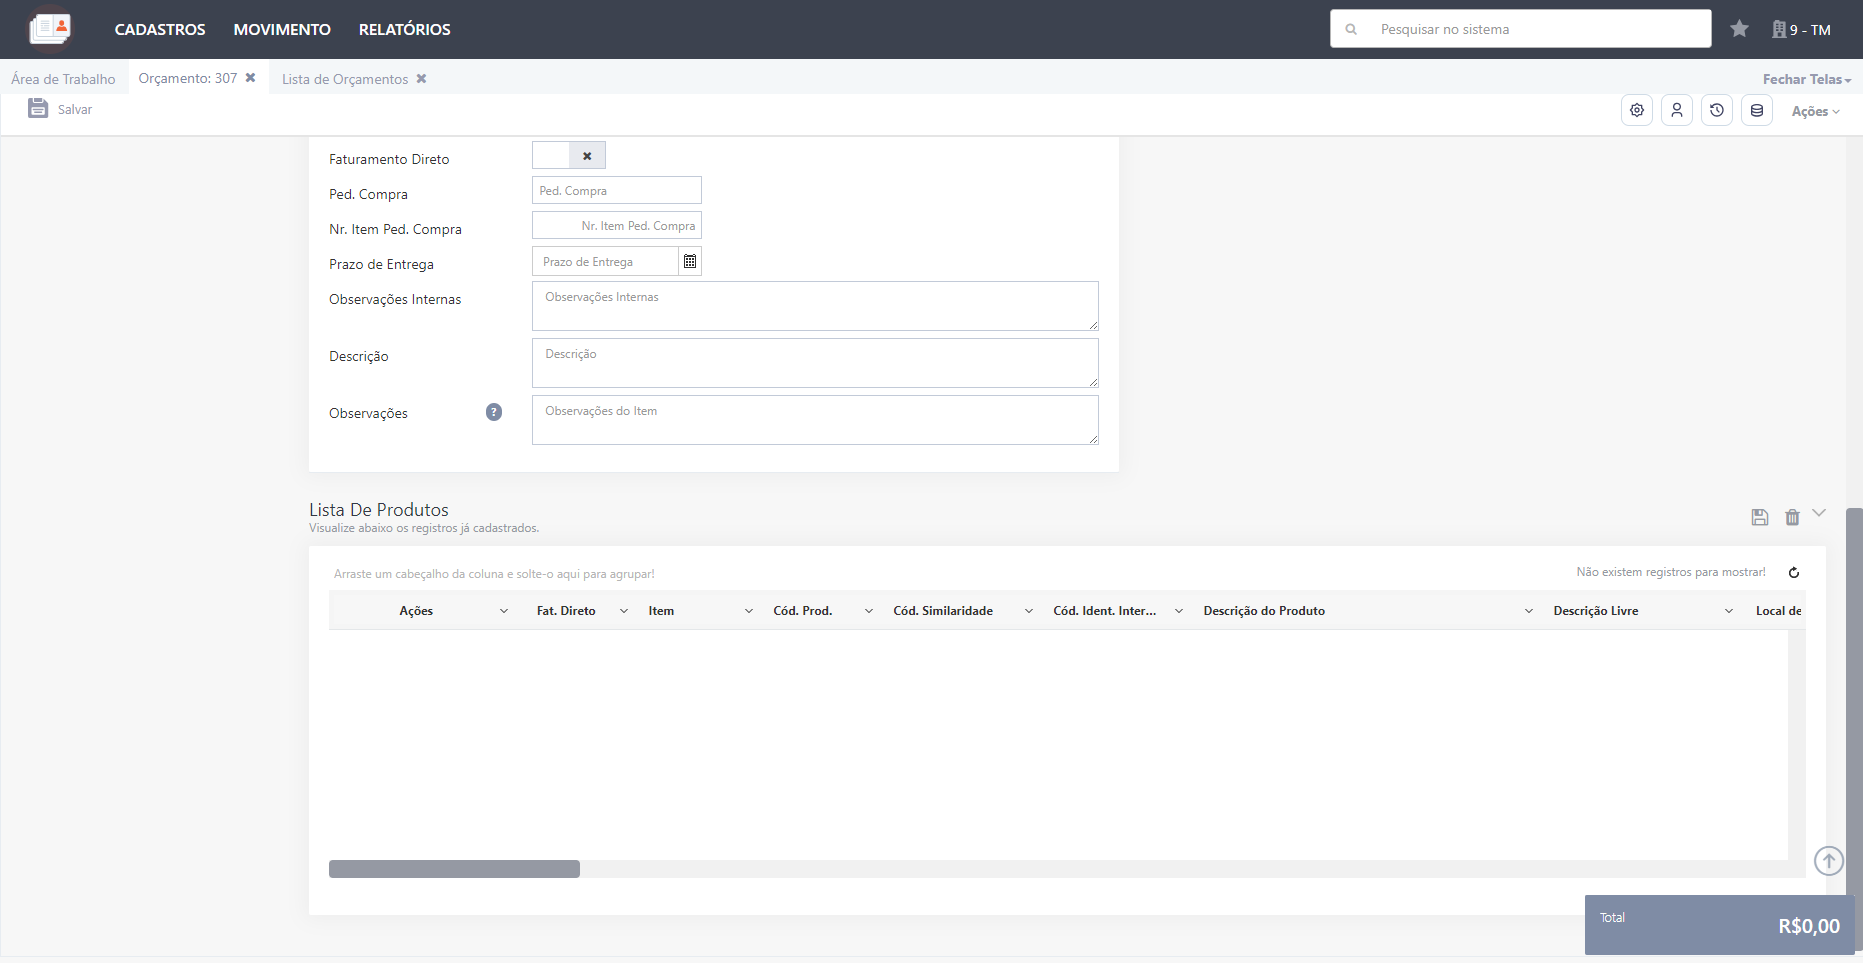Click the Observações do Item text area

click(815, 420)
